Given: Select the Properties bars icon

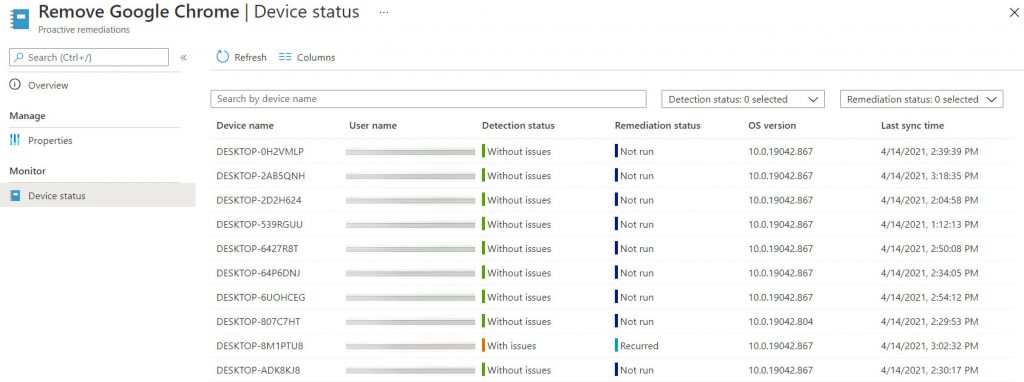Looking at the screenshot, I should tap(15, 140).
